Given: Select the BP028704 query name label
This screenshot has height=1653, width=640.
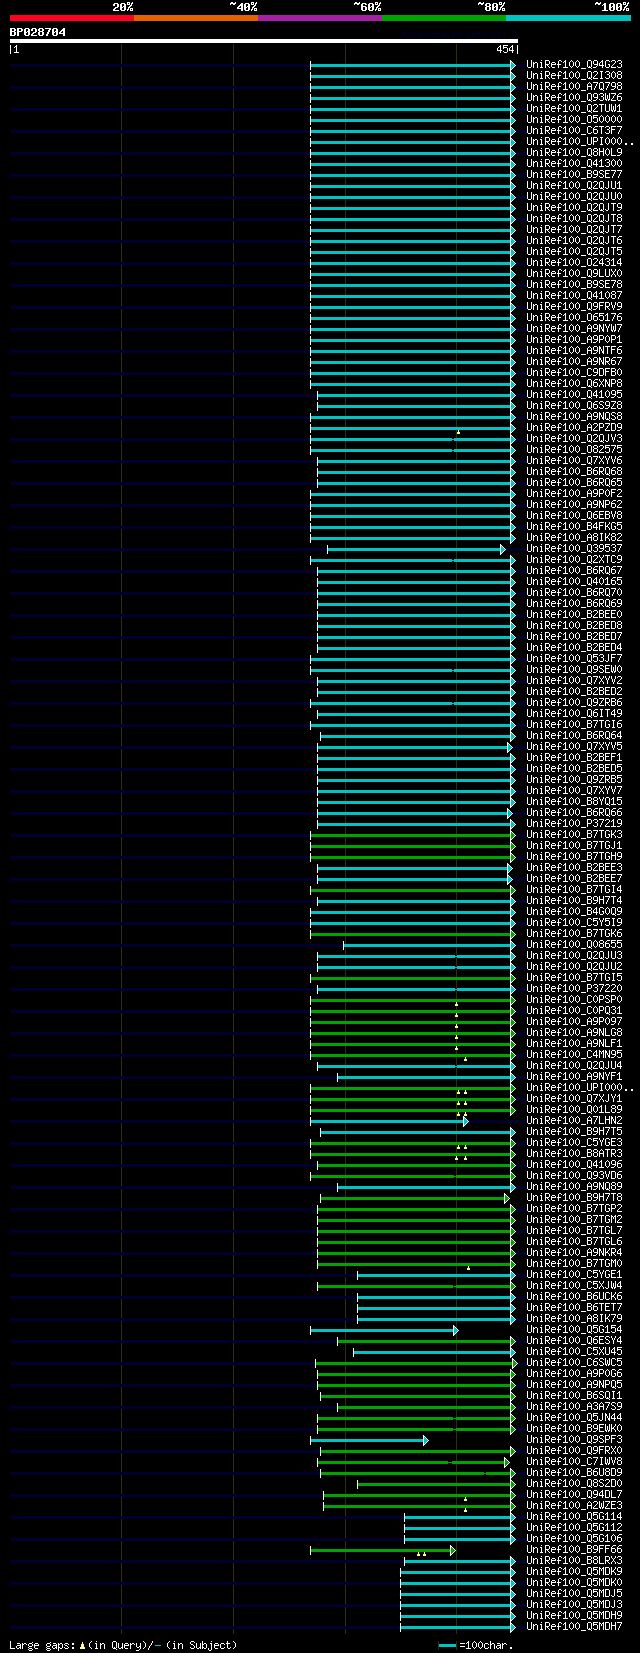Looking at the screenshot, I should [x=38, y=32].
